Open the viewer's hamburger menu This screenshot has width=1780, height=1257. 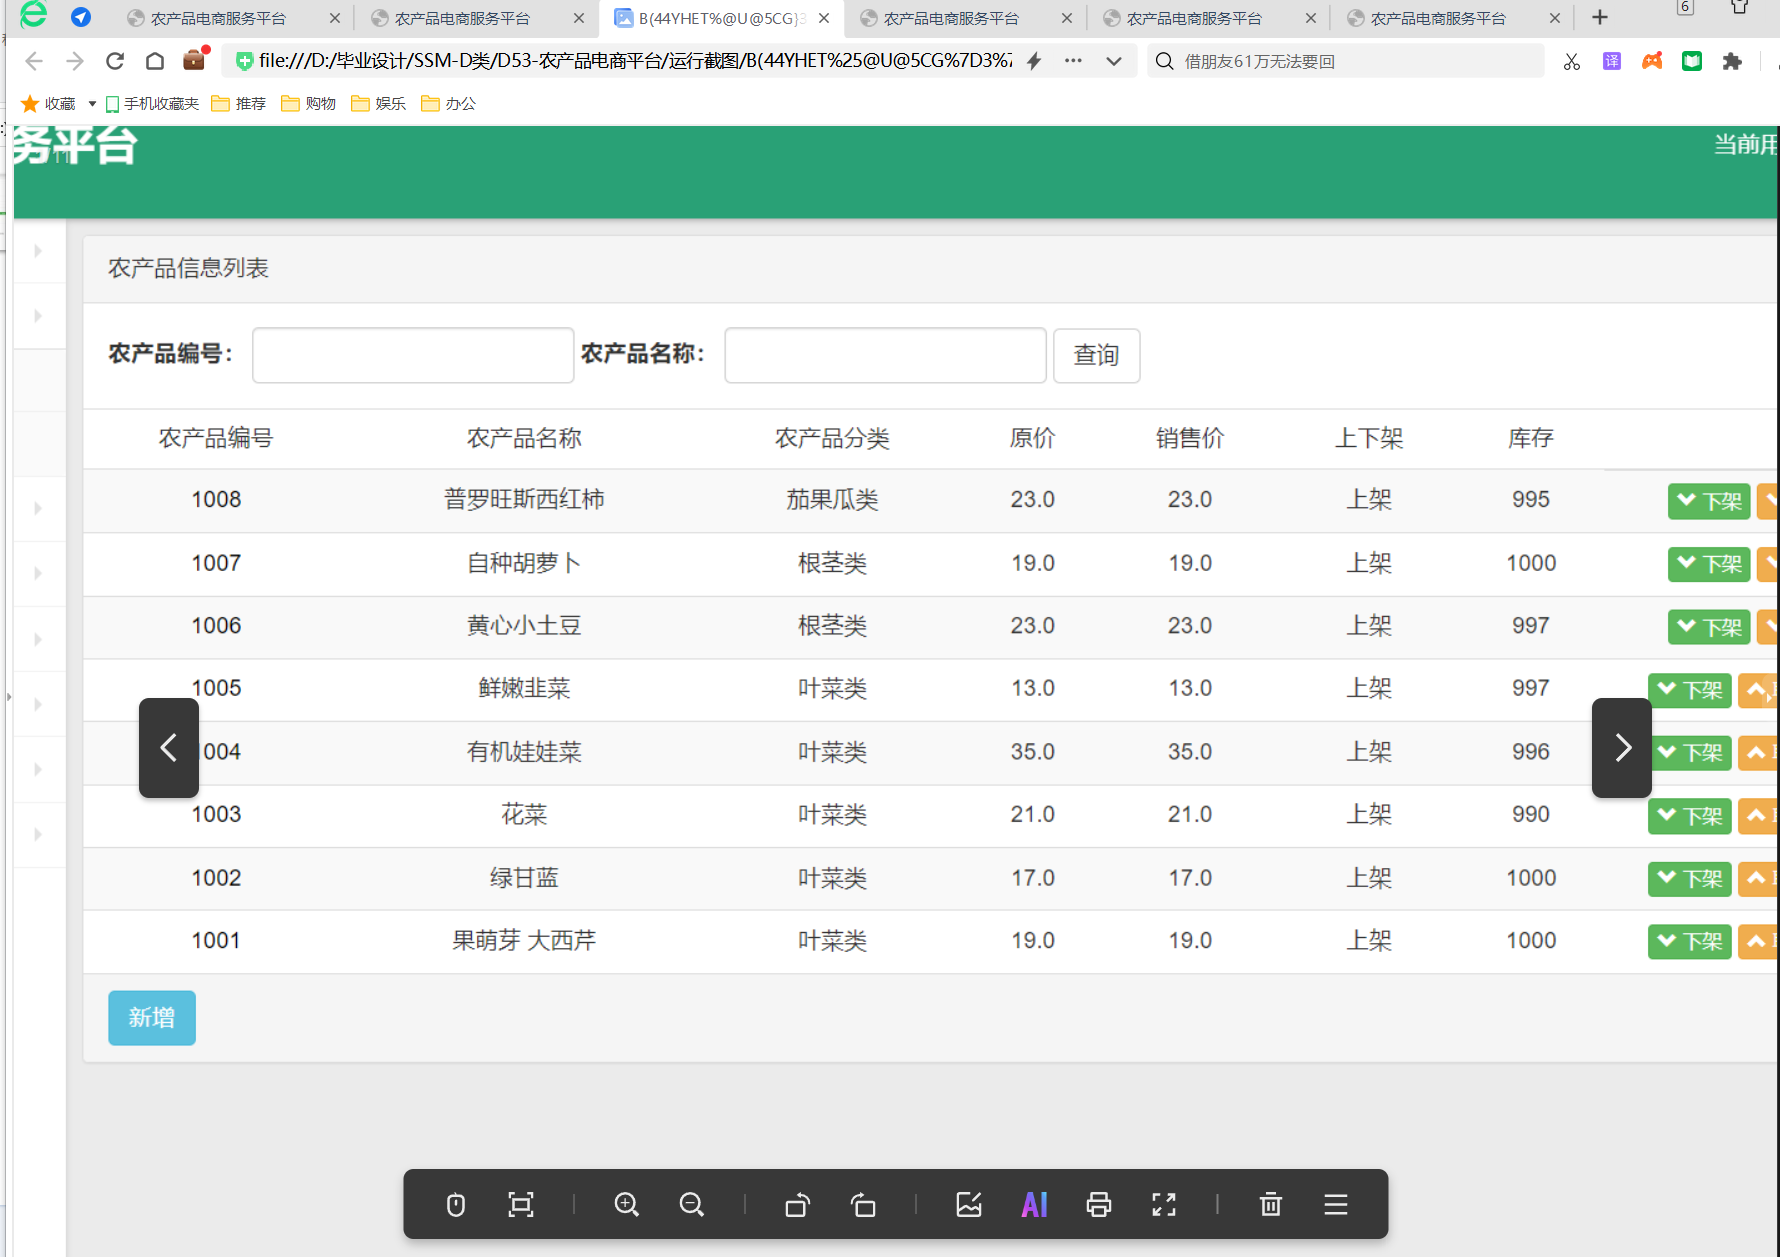point(1336,1204)
